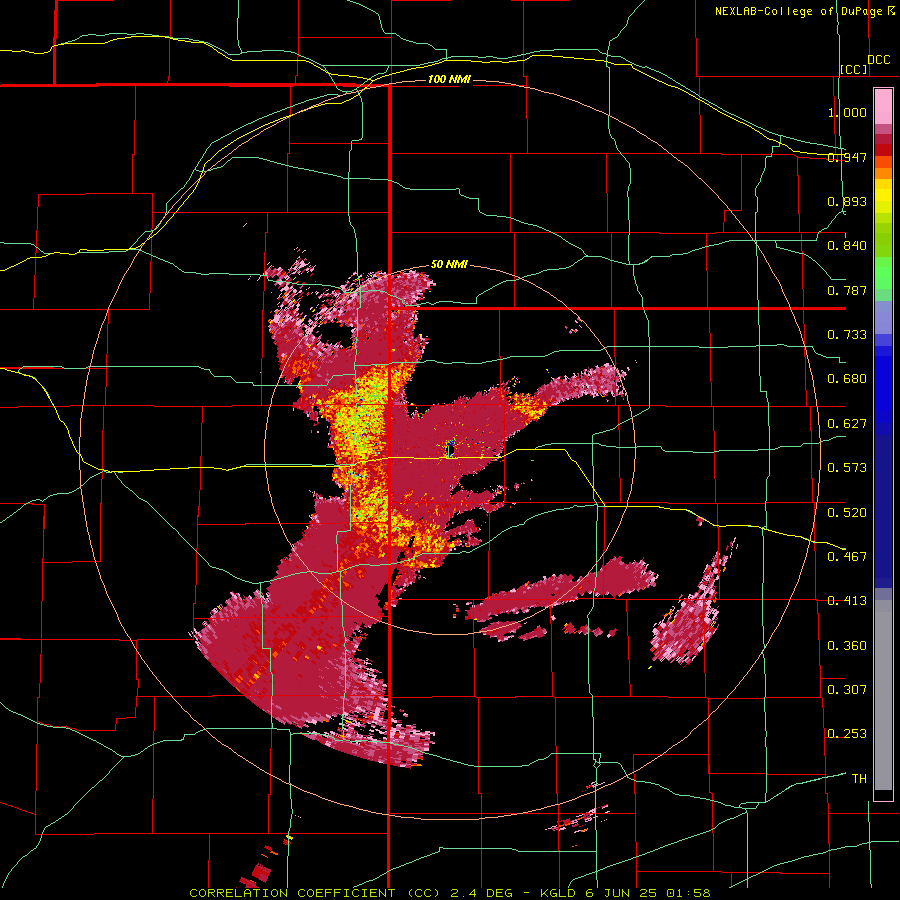Select the 100 NMI range ring label
The height and width of the screenshot is (900, 900).
449,79
